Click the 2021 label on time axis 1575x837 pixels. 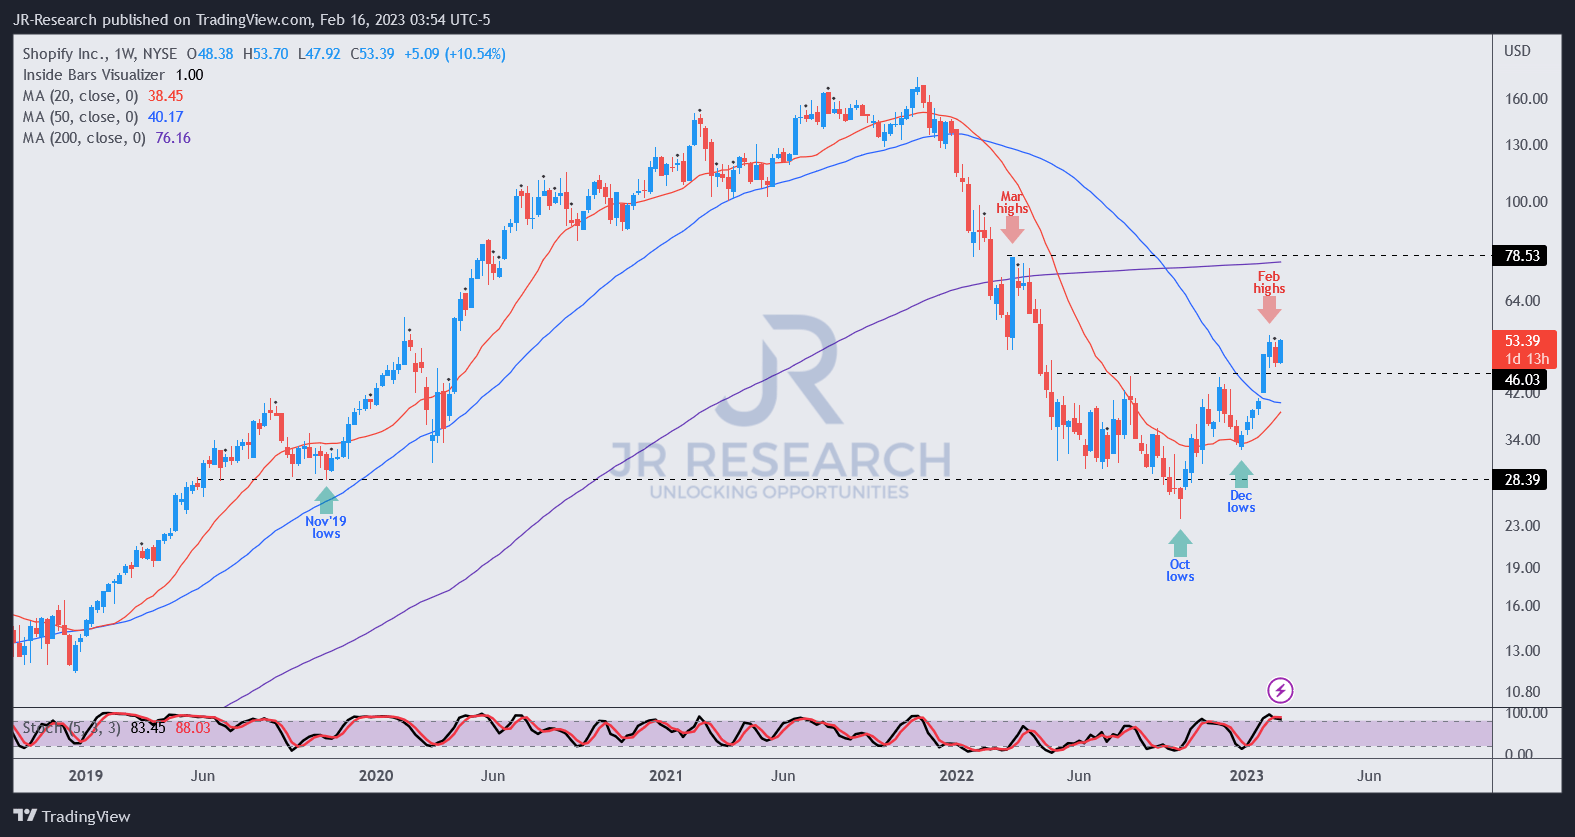click(666, 776)
